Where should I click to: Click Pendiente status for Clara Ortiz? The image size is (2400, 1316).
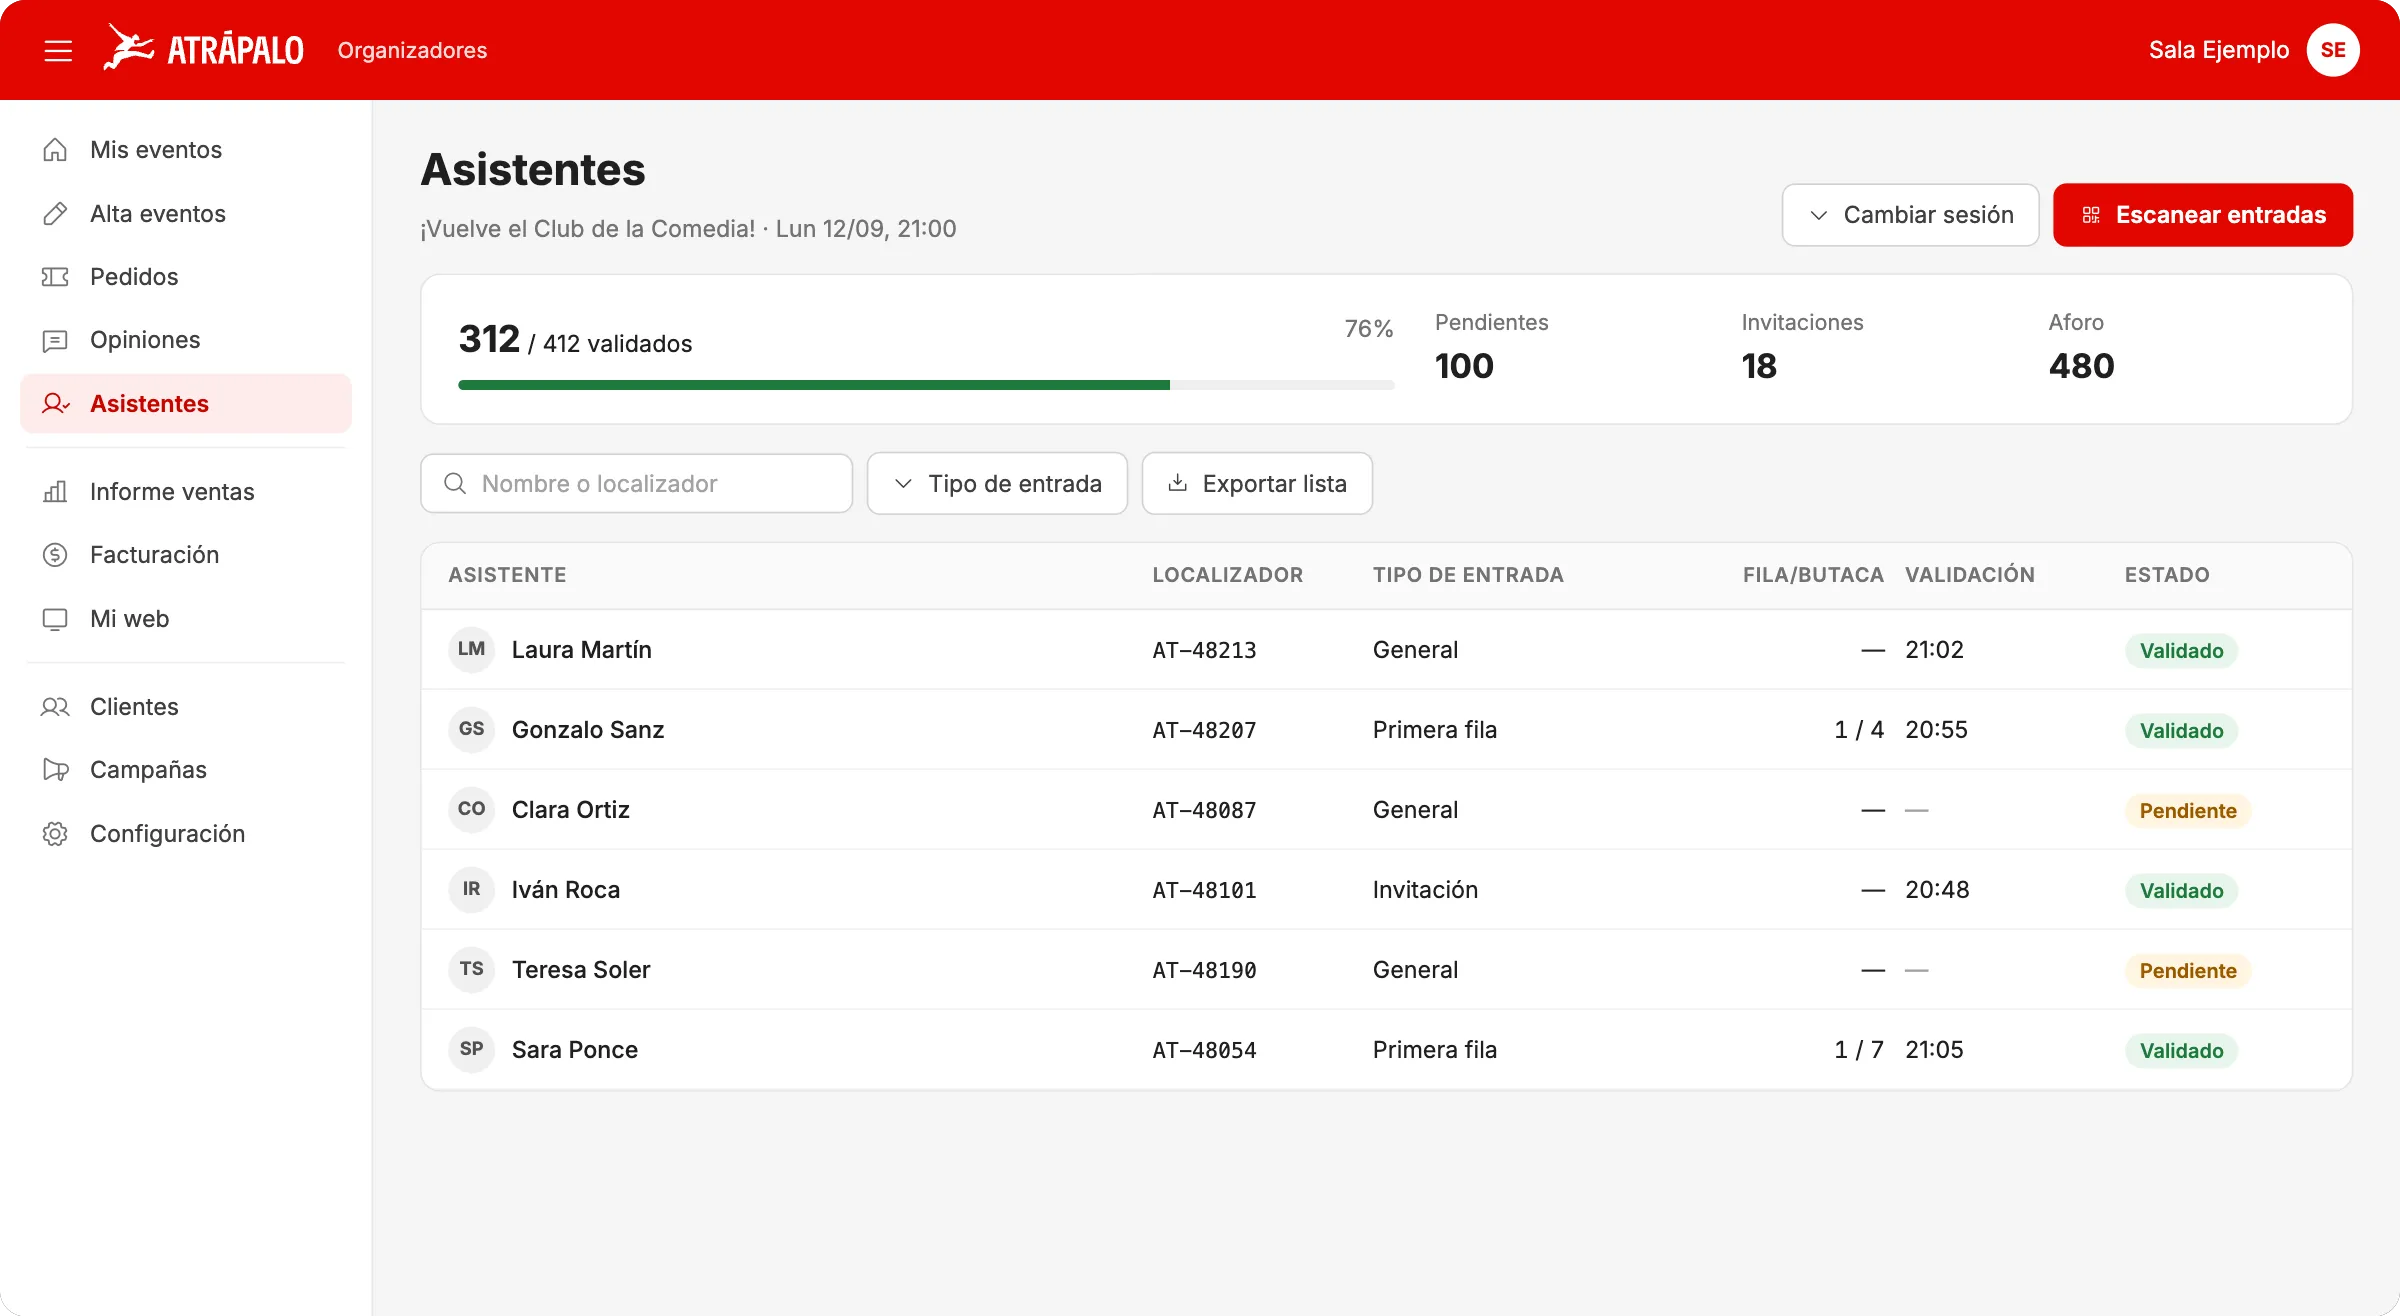point(2188,811)
